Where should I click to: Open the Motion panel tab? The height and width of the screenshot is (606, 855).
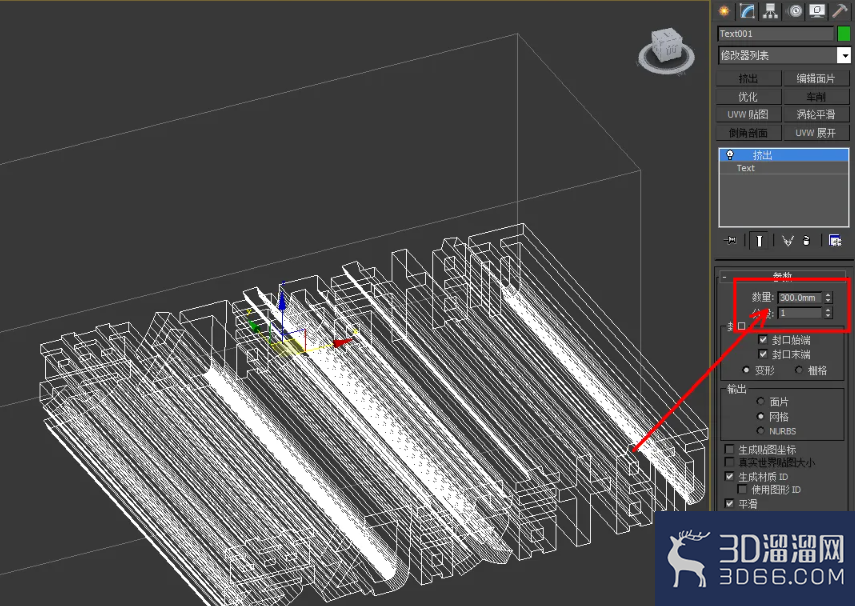click(794, 11)
